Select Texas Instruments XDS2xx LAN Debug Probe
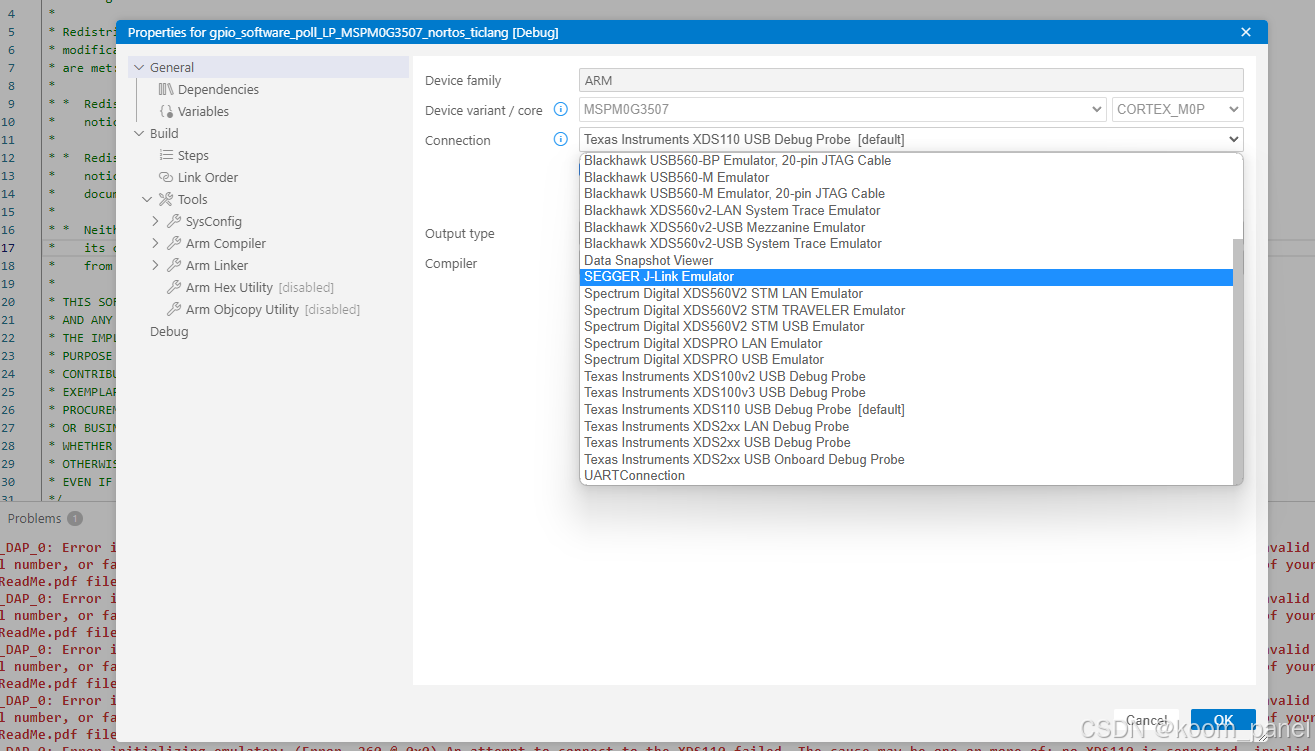This screenshot has height=751, width=1315. [x=906, y=426]
